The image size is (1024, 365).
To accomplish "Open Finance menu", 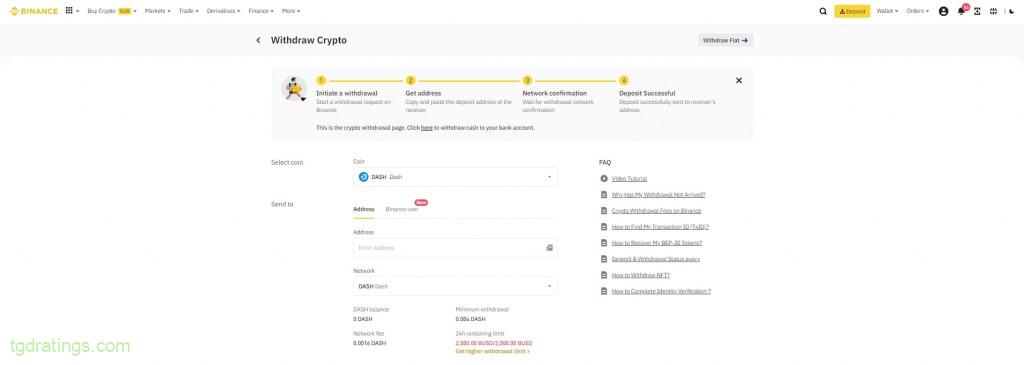I will (x=261, y=11).
